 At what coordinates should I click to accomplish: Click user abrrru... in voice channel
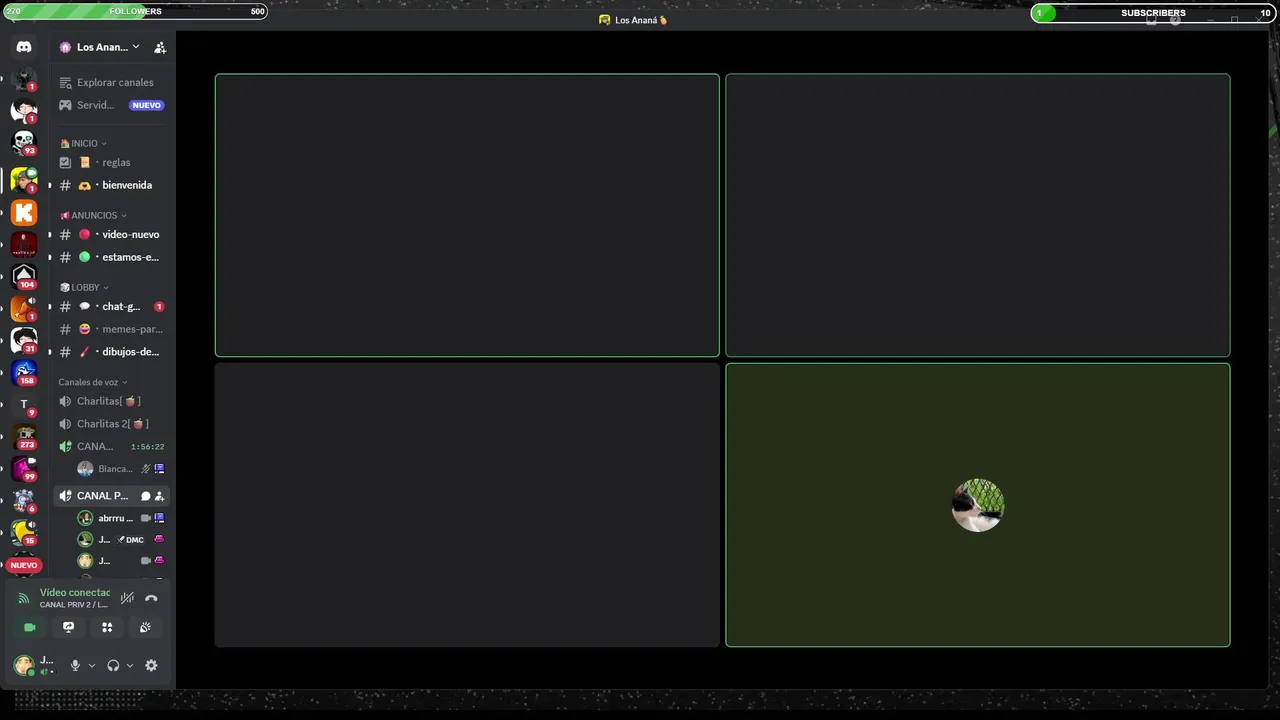tap(120, 518)
